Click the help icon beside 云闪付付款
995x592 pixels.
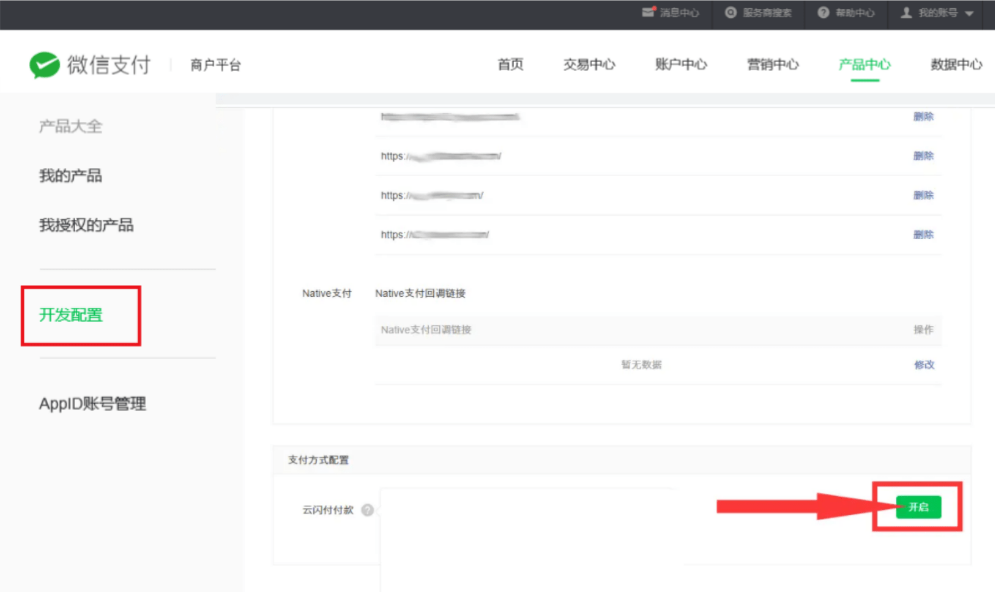(x=368, y=510)
